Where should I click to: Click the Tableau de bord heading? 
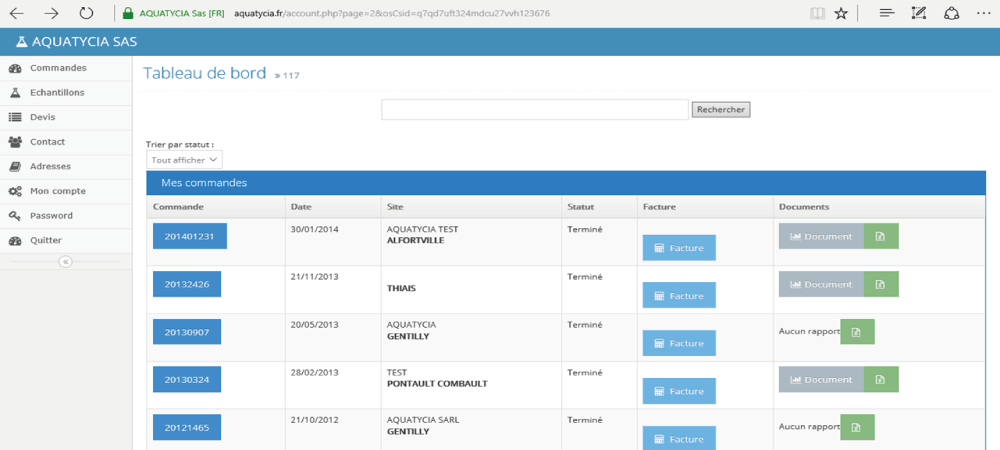point(204,73)
